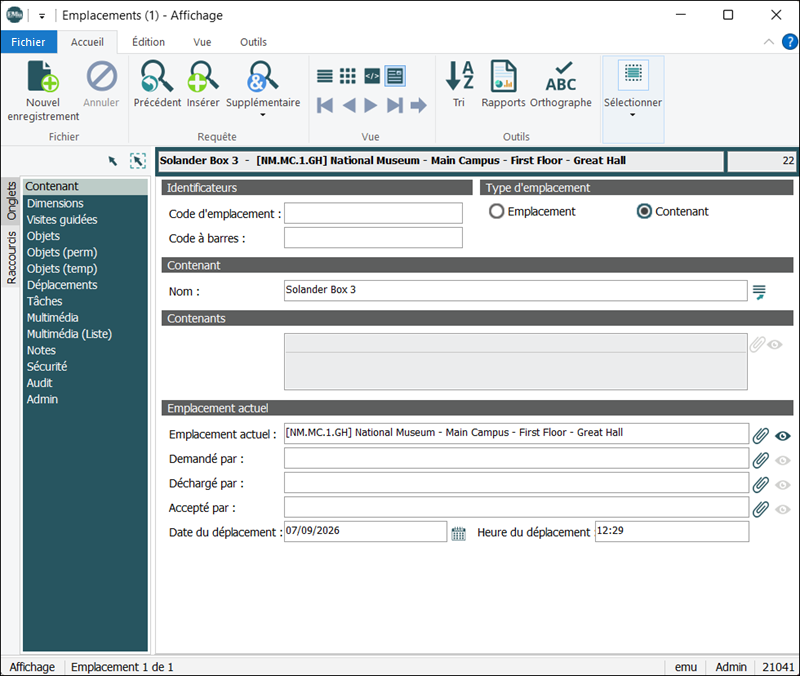Click the edit icon beside the Nom field
This screenshot has width=800, height=676.
(759, 292)
